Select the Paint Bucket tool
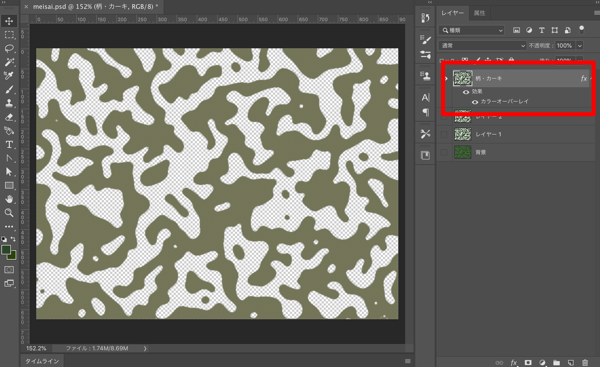Viewport: 600px width, 367px height. [9, 131]
